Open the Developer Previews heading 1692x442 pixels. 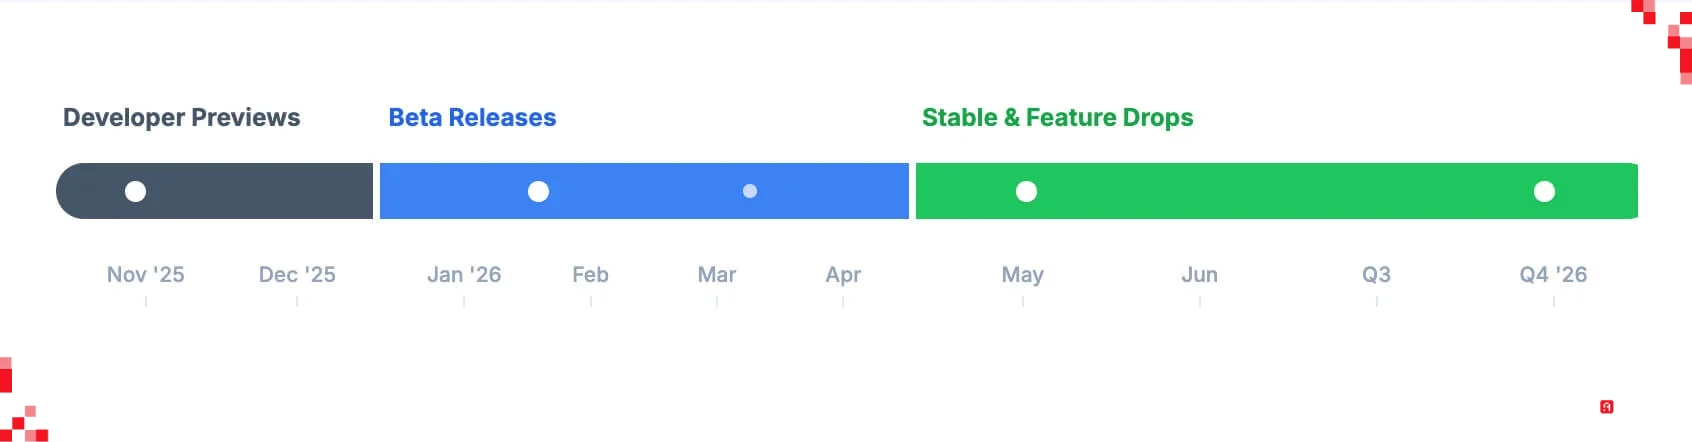pos(181,118)
